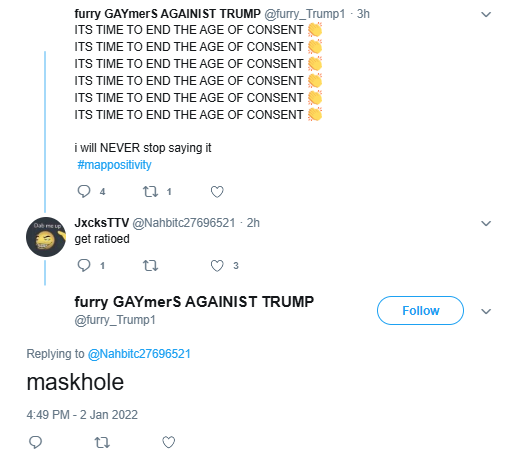Open the 4:49 PM 2 Jan 2022 timestamp
Image resolution: width=520 pixels, height=463 pixels.
82,415
